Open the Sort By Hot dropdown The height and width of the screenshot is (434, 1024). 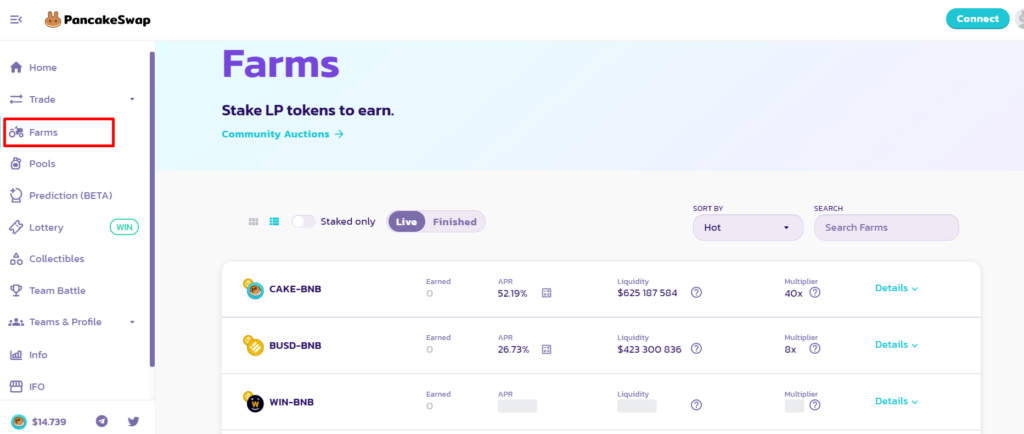[747, 227]
